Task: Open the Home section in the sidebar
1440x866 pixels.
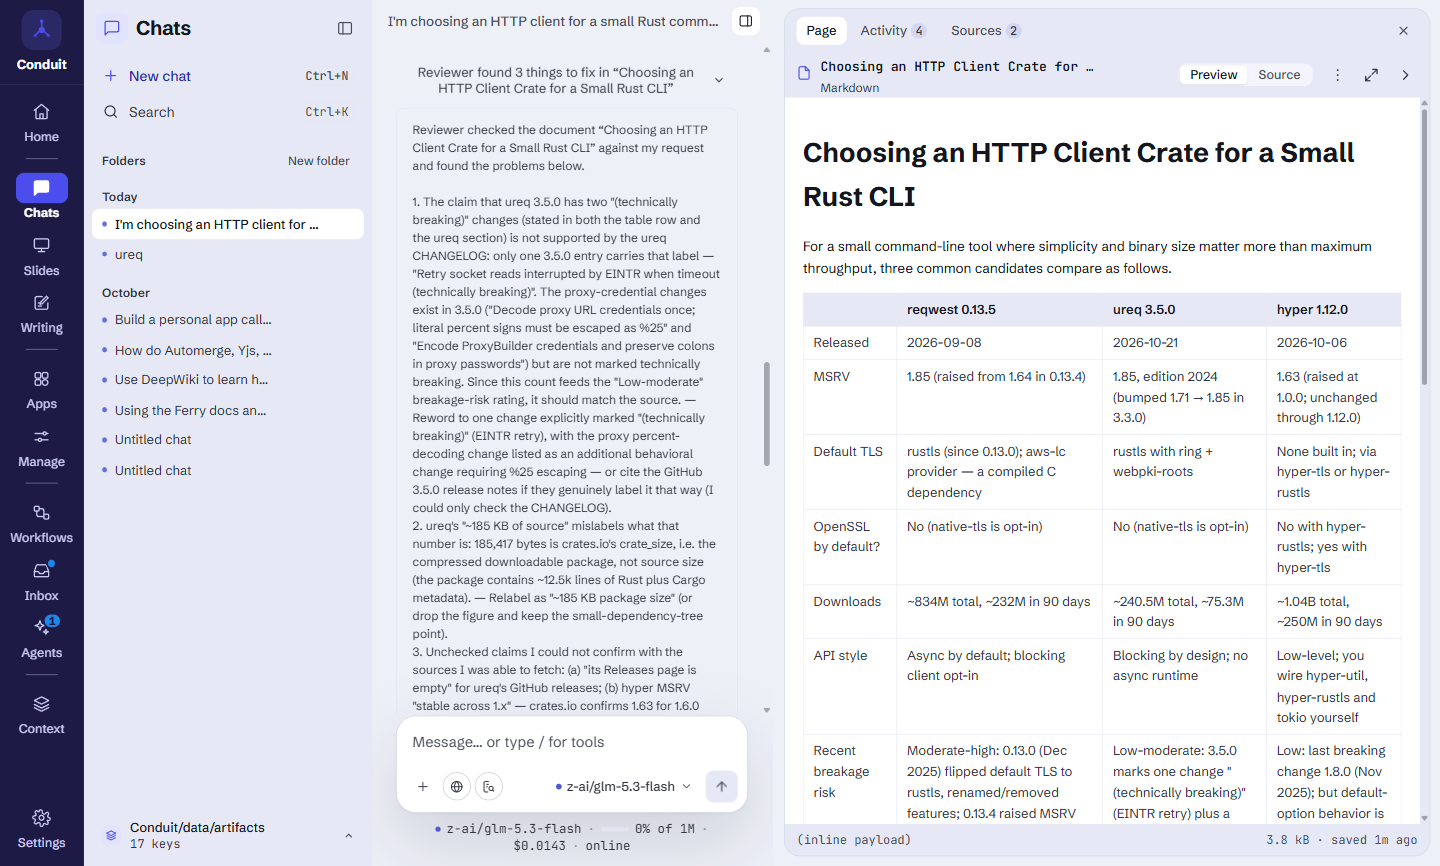Action: click(41, 123)
